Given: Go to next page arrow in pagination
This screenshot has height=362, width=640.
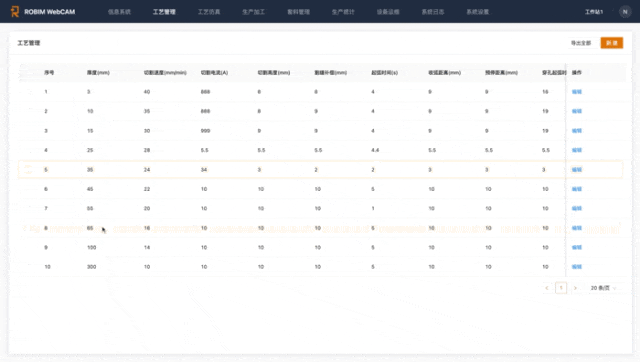Looking at the screenshot, I should [575, 288].
